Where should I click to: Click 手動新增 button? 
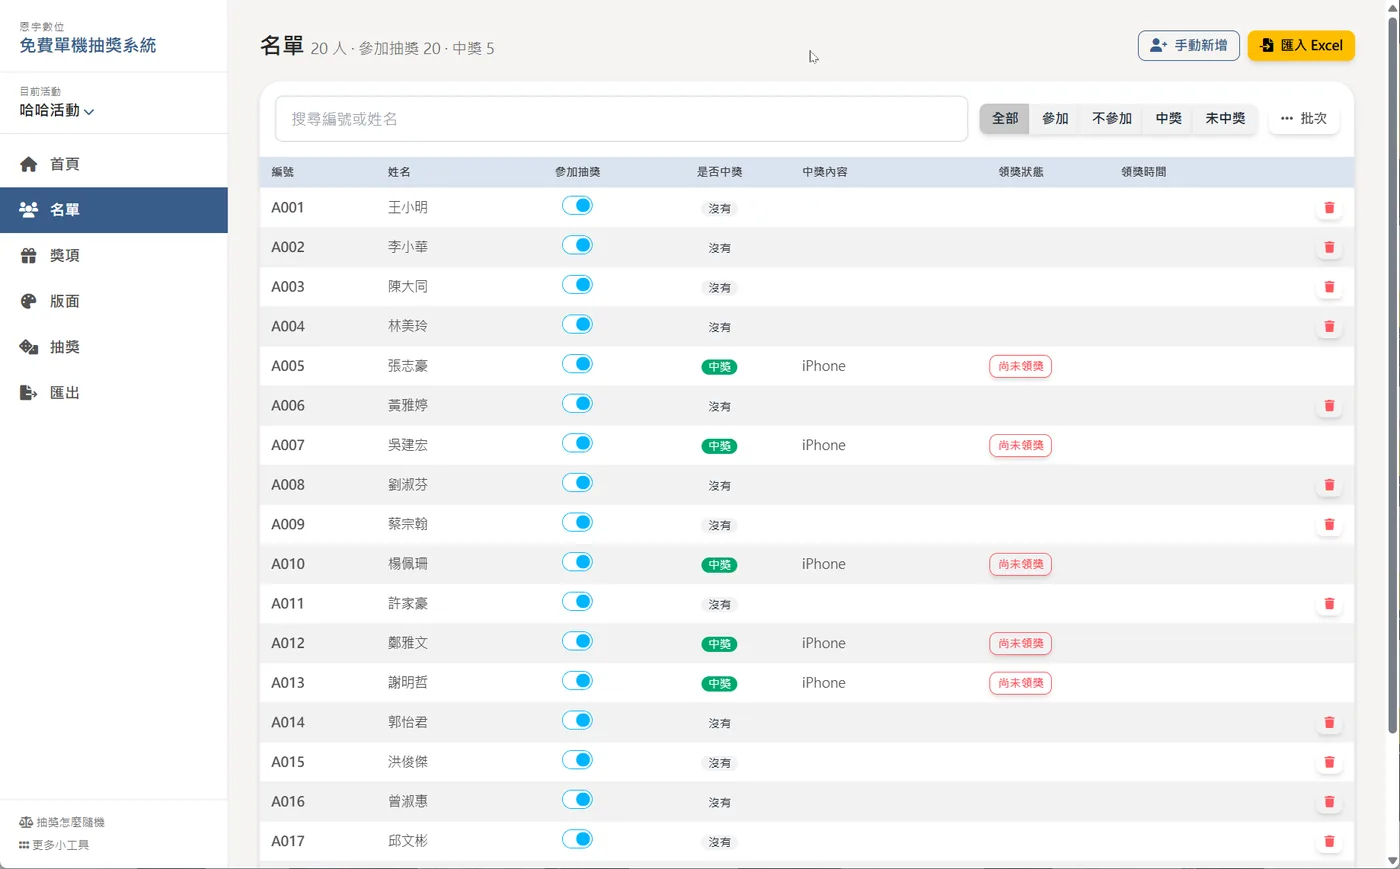point(1189,46)
